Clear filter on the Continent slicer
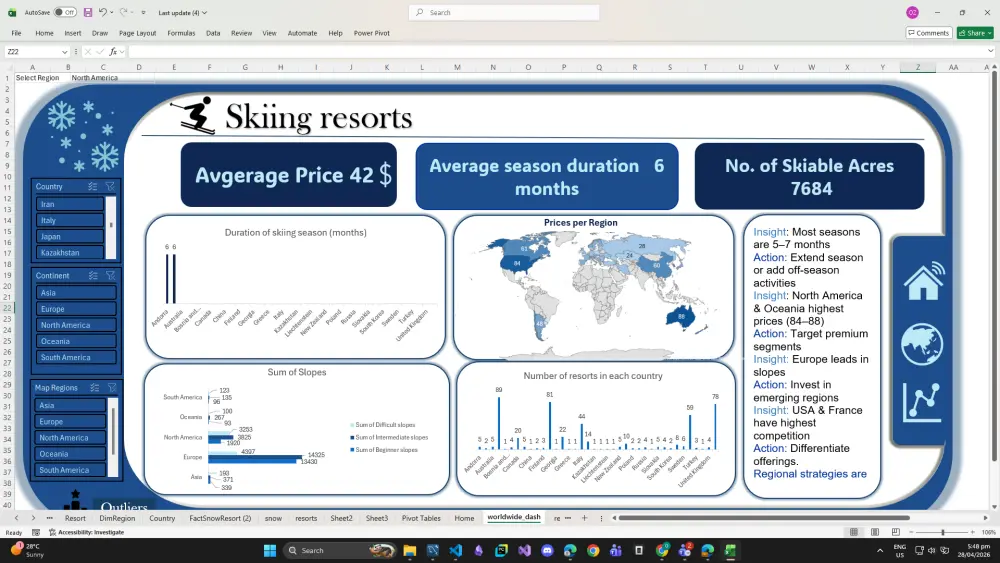 coord(111,275)
